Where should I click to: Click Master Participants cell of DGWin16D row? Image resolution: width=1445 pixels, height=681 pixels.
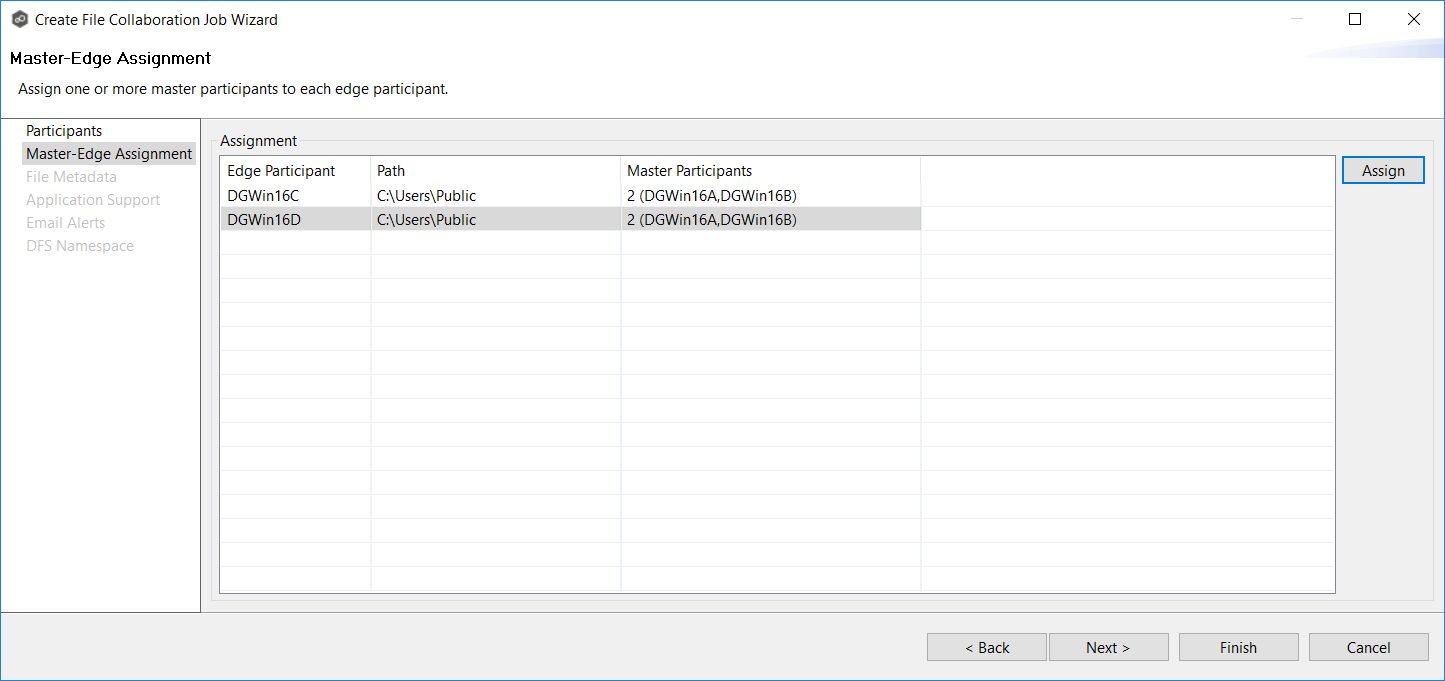click(711, 220)
